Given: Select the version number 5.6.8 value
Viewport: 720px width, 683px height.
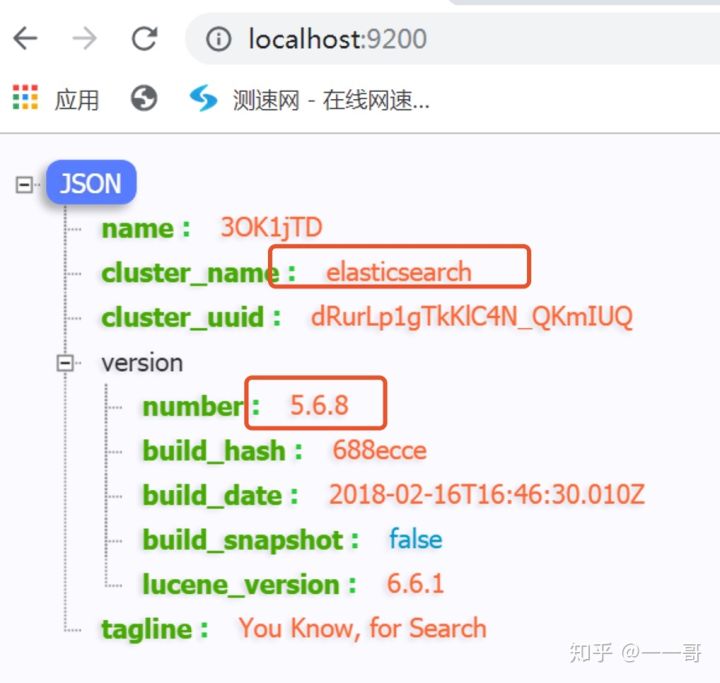Looking at the screenshot, I should point(320,405).
